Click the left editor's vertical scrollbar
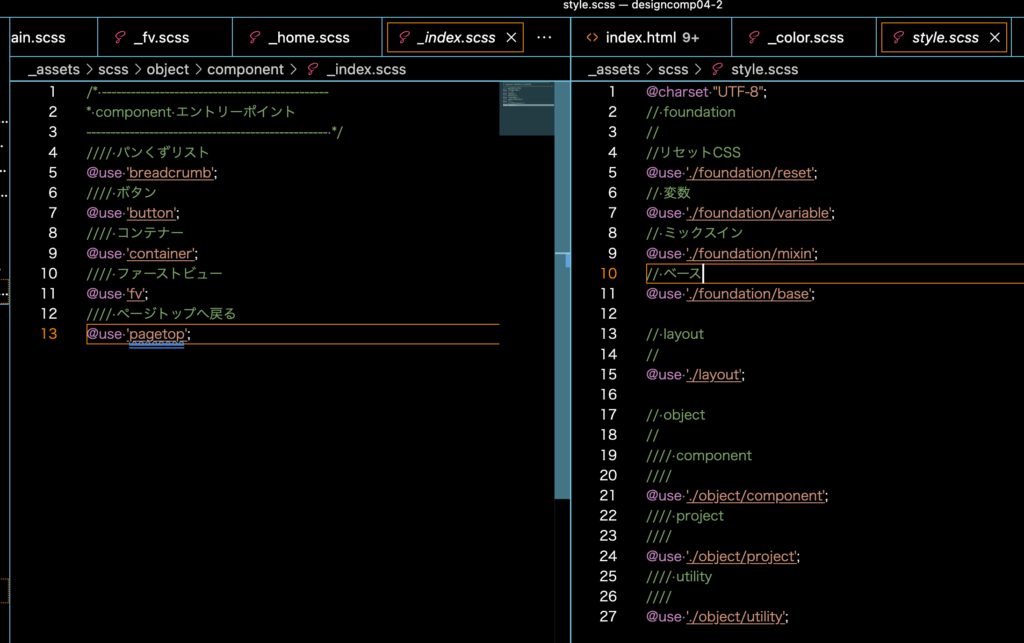1024x643 pixels. [562, 290]
